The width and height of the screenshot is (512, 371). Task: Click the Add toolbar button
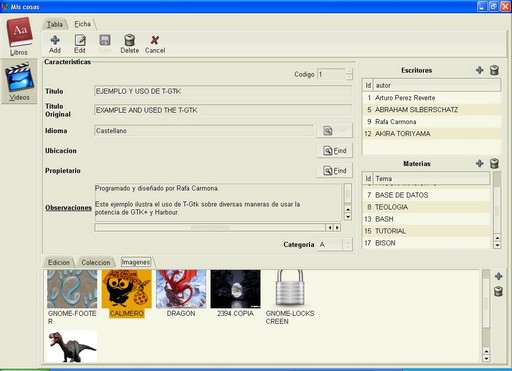pos(55,44)
